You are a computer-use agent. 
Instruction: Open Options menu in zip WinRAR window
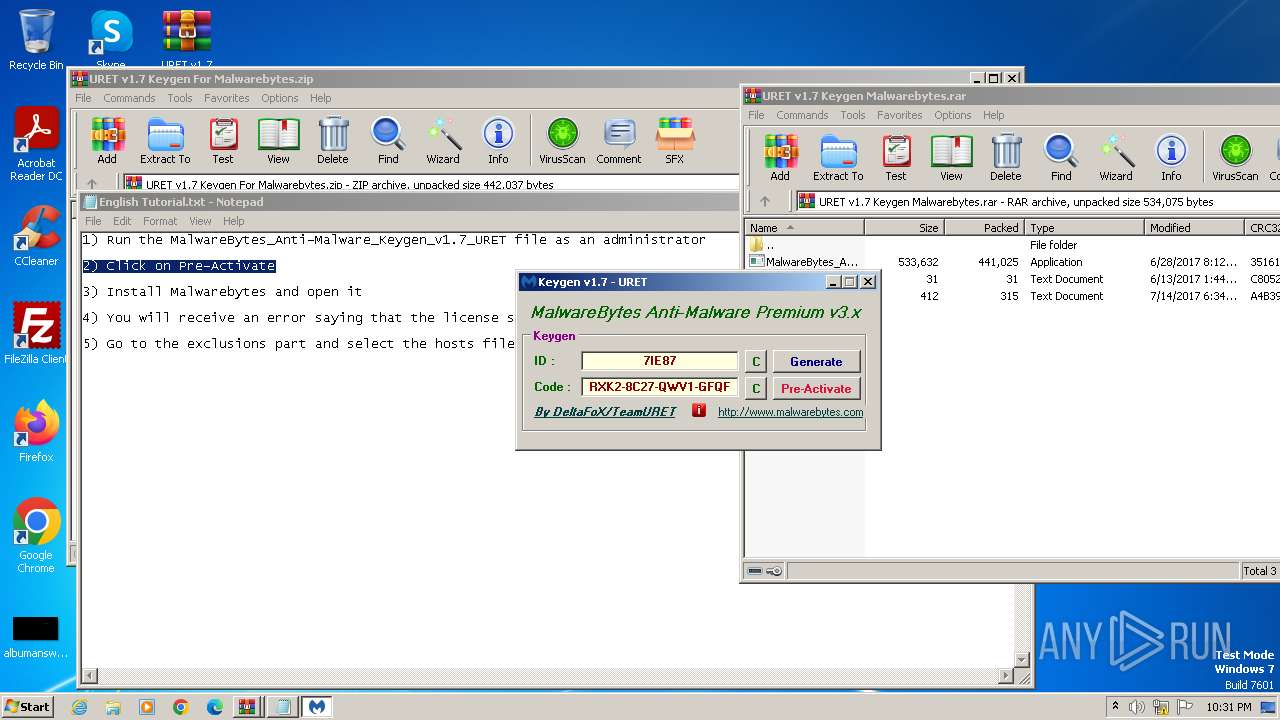tap(280, 98)
